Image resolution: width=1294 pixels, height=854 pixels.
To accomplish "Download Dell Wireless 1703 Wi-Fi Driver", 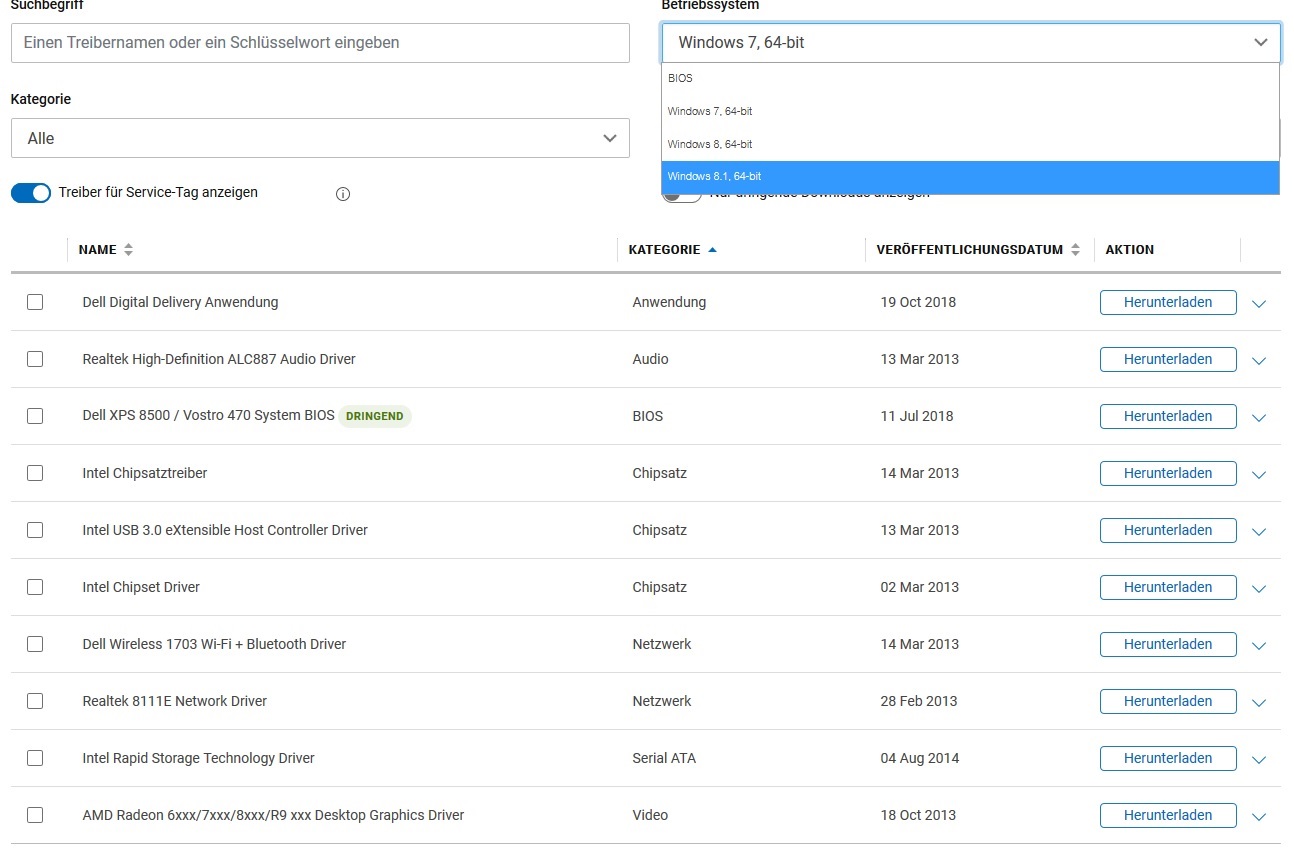I will pyautogui.click(x=1168, y=644).
